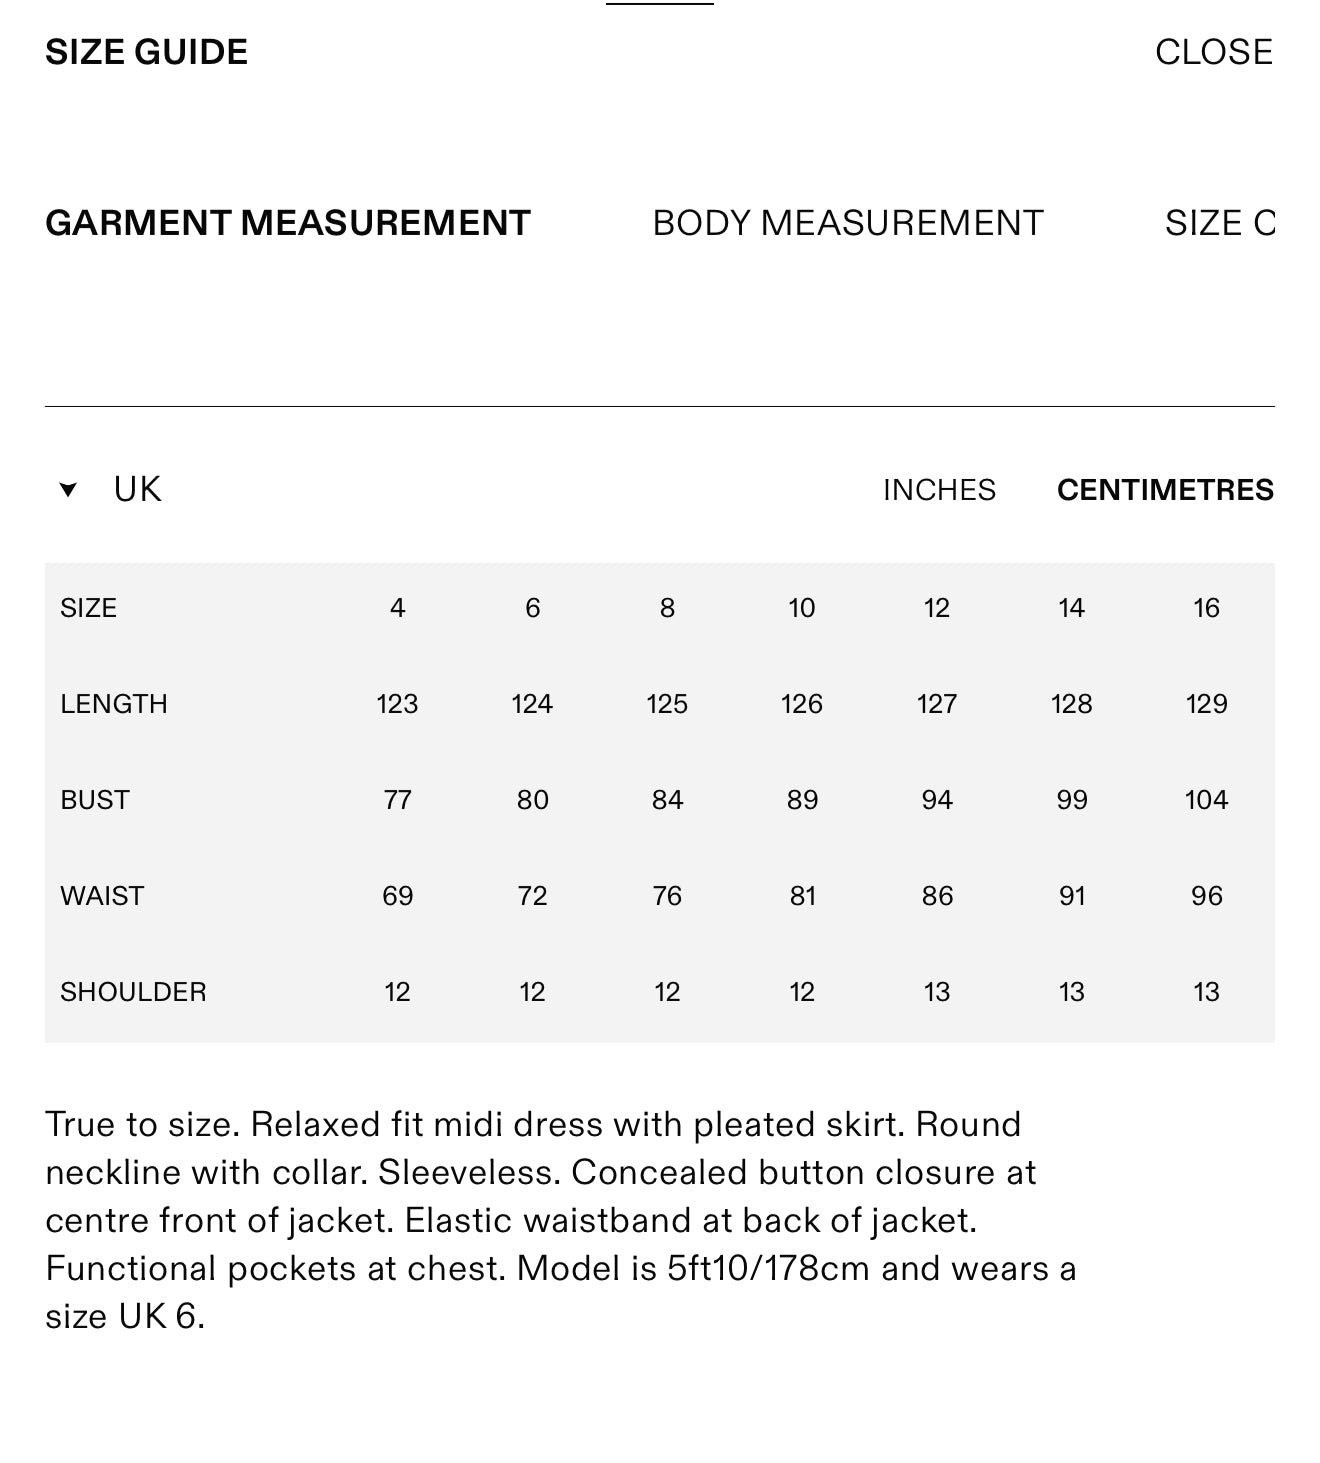Choose the size 8 column header
Screen dimensions: 1320x1463
coord(667,608)
